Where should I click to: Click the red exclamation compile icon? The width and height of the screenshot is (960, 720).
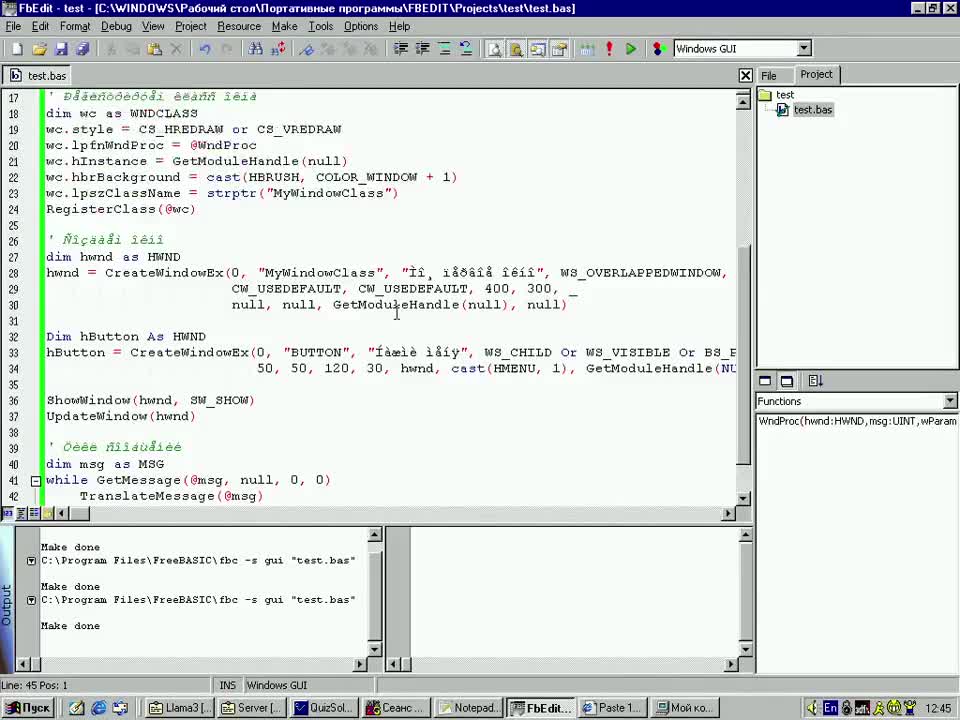pos(609,48)
